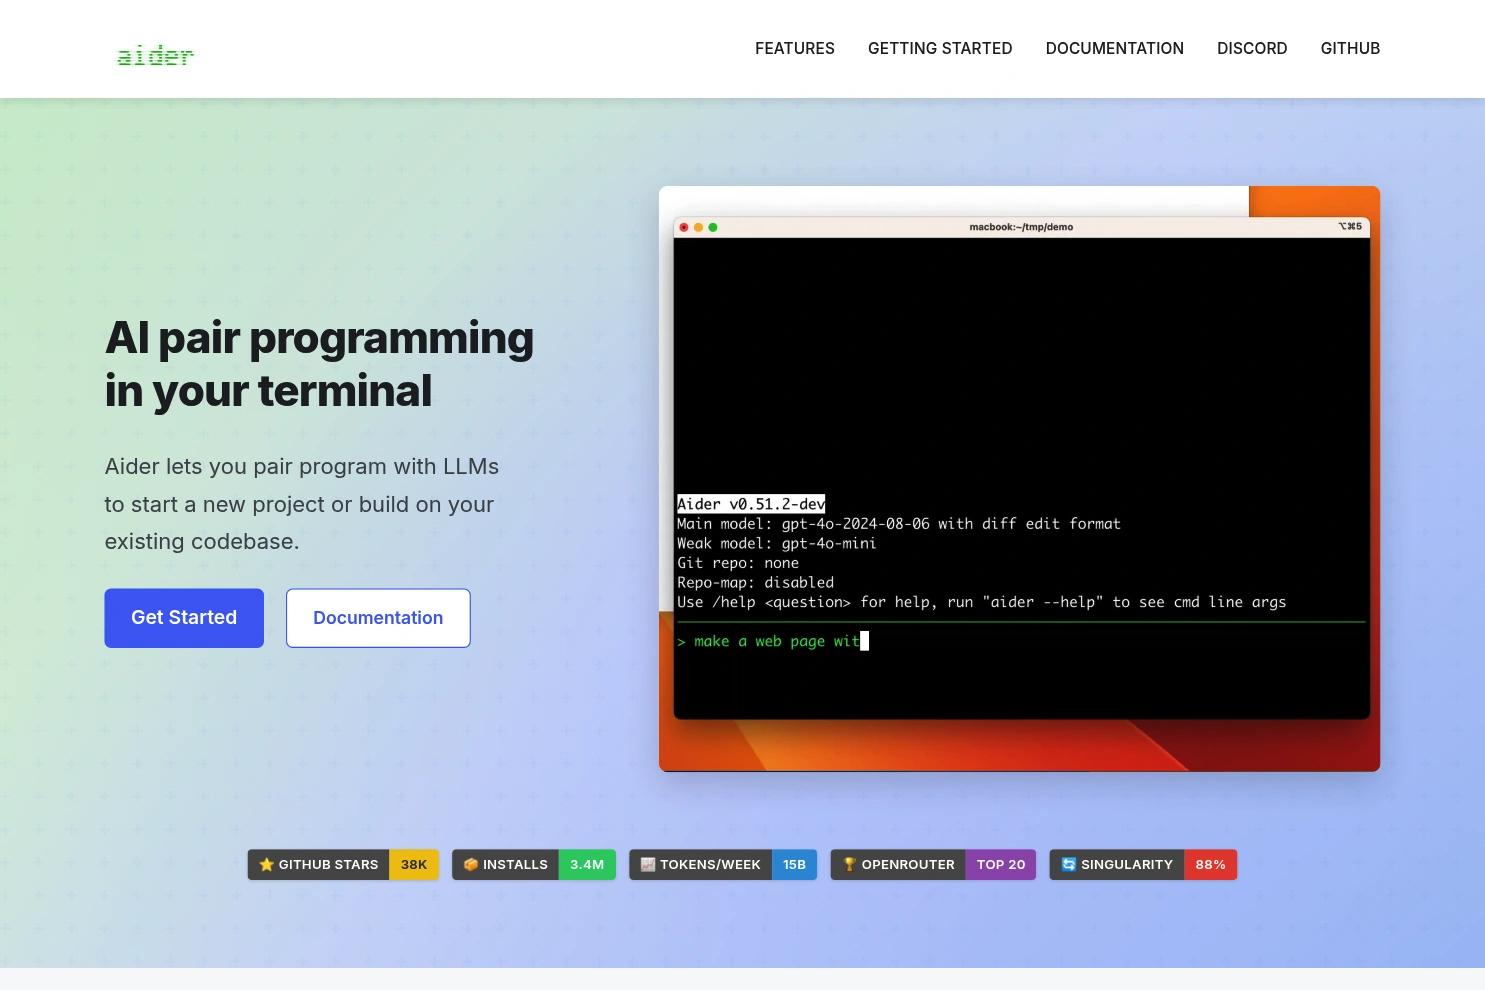Click the trophy icon on OpenRouter badge
This screenshot has height=990, width=1485.
[x=850, y=865]
